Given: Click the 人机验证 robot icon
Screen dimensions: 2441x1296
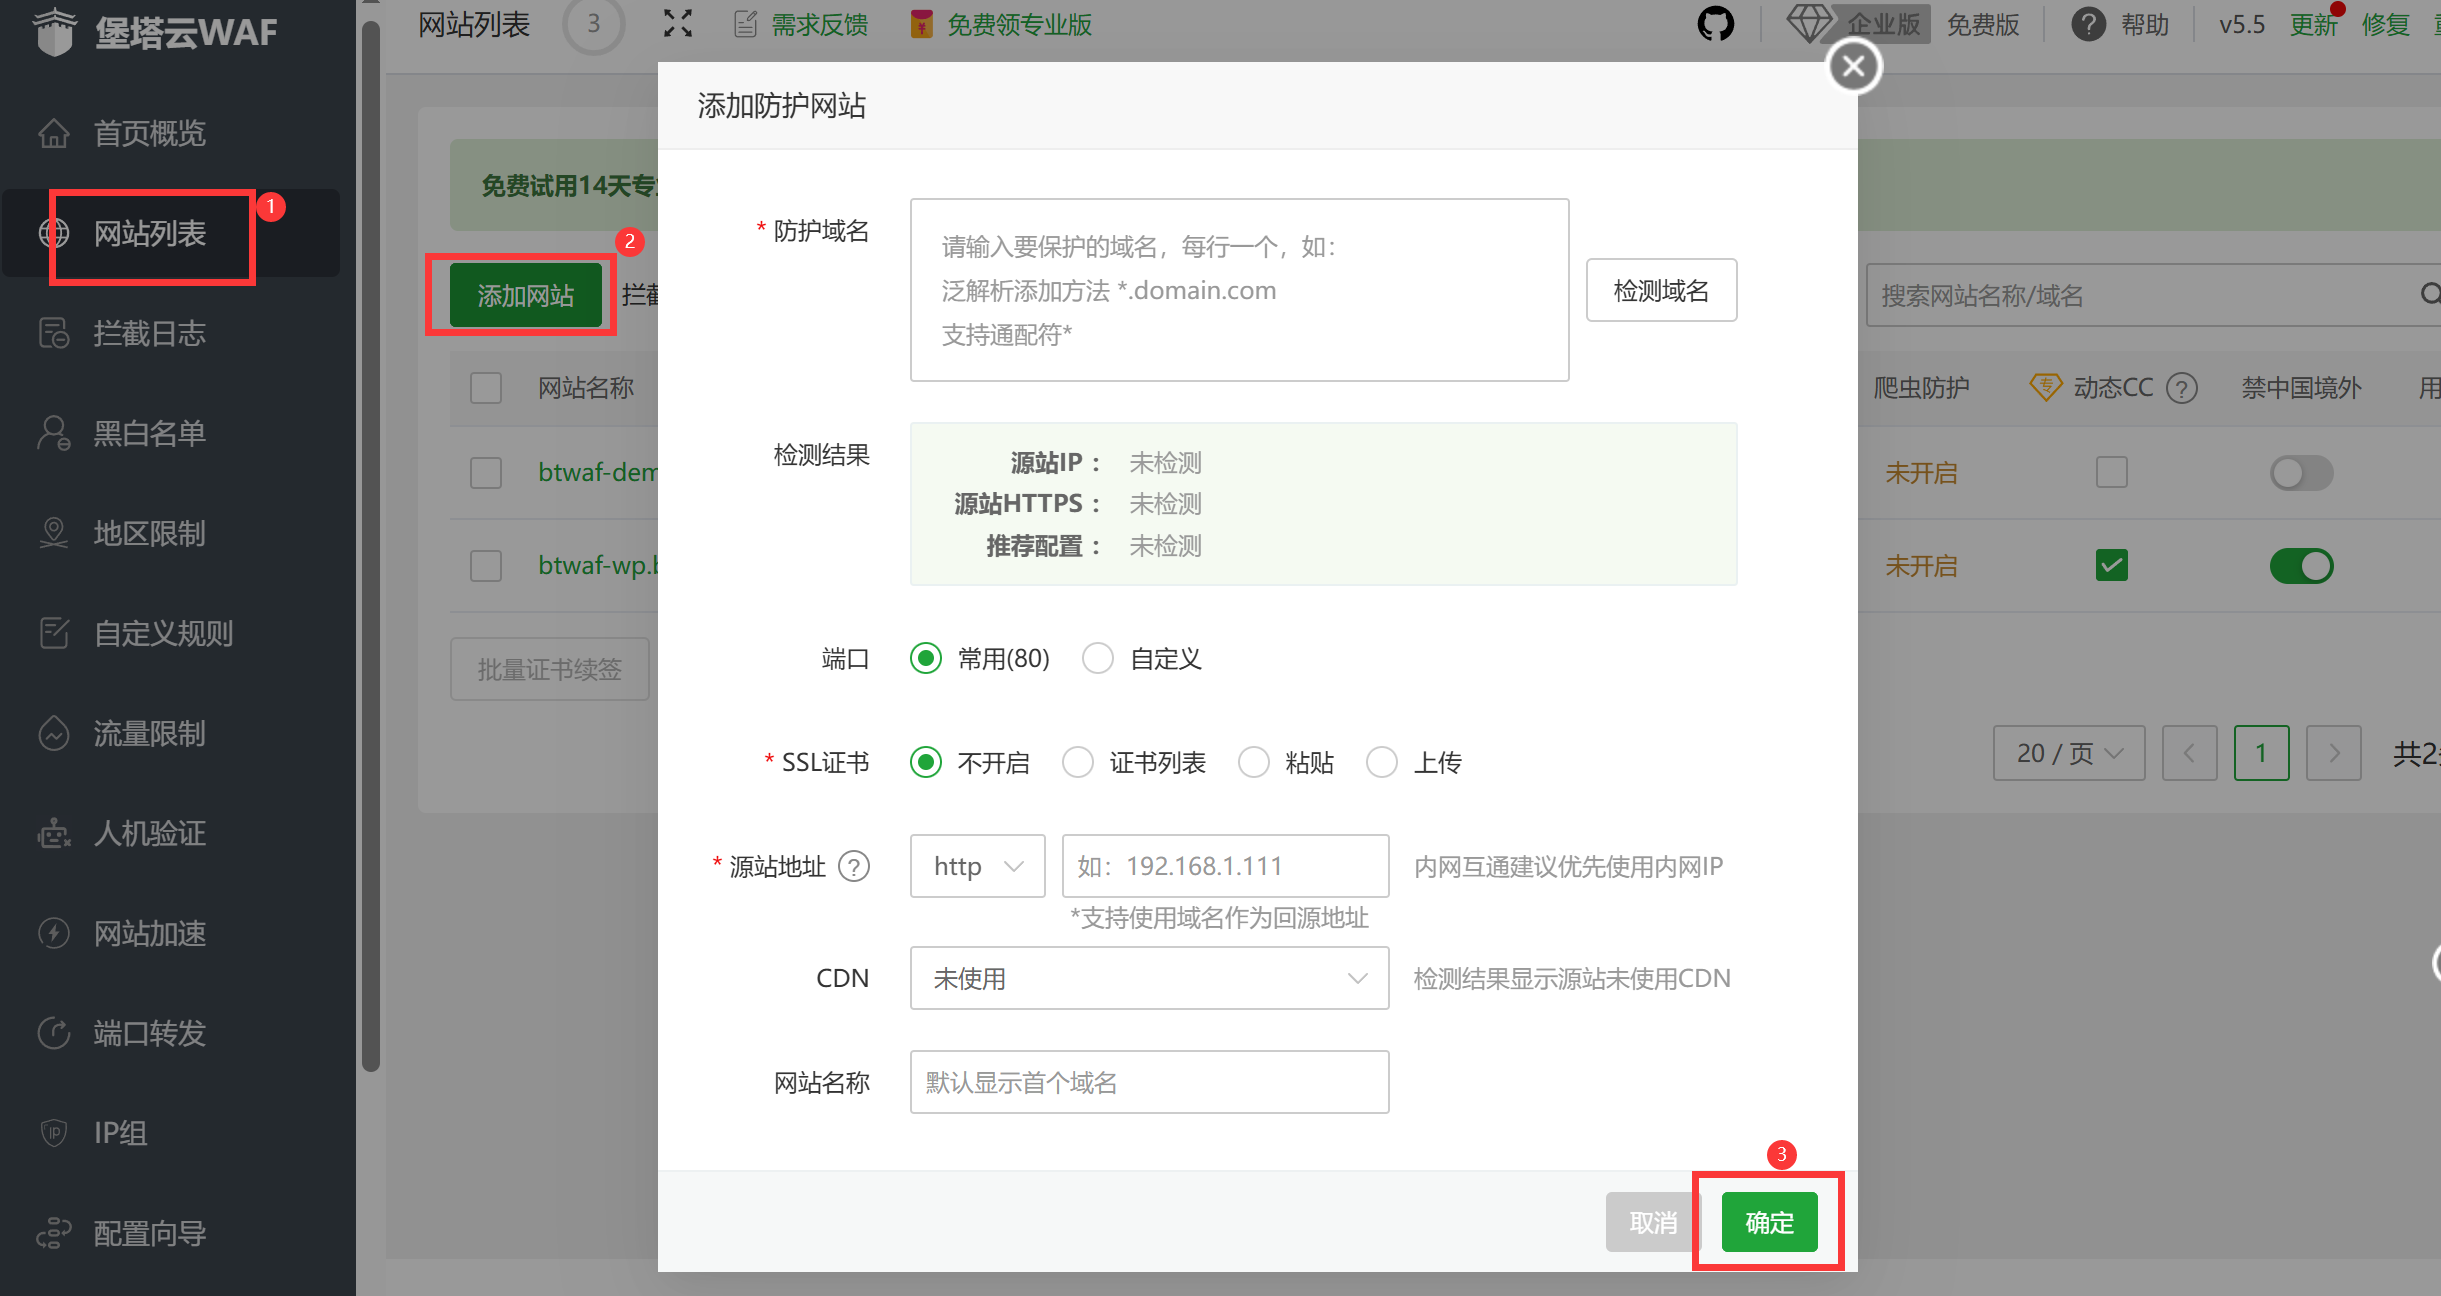Looking at the screenshot, I should point(54,833).
